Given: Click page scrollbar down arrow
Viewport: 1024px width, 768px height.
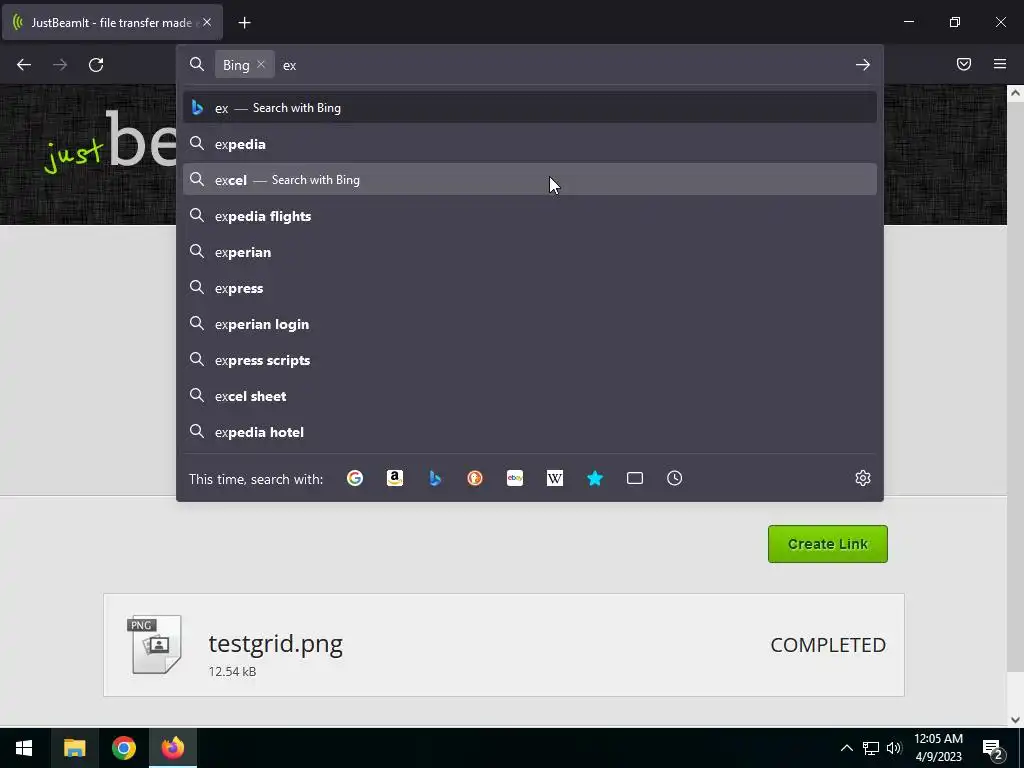Looking at the screenshot, I should coord(1015,720).
